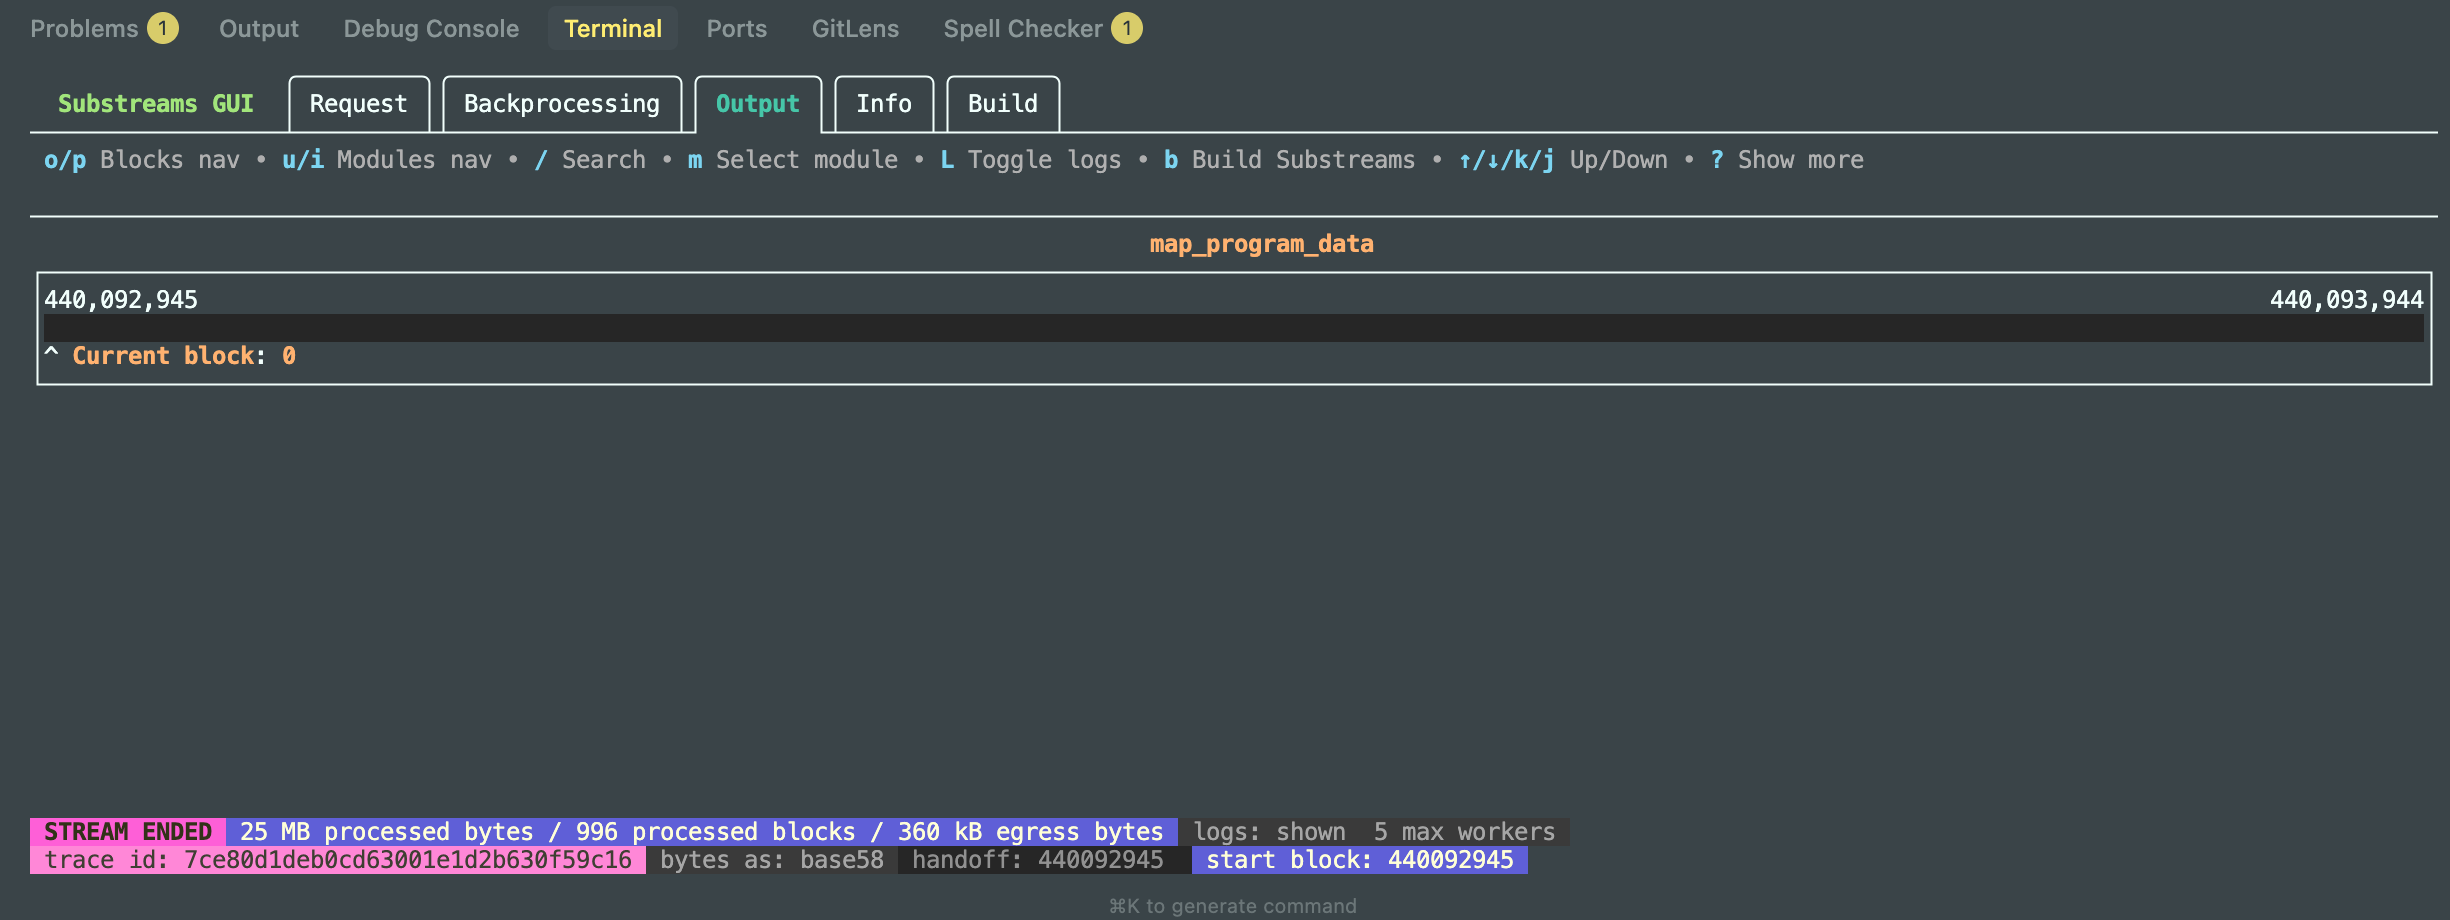This screenshot has height=920, width=2450.
Task: Click the STREAM ENDED status badge
Action: [x=128, y=832]
